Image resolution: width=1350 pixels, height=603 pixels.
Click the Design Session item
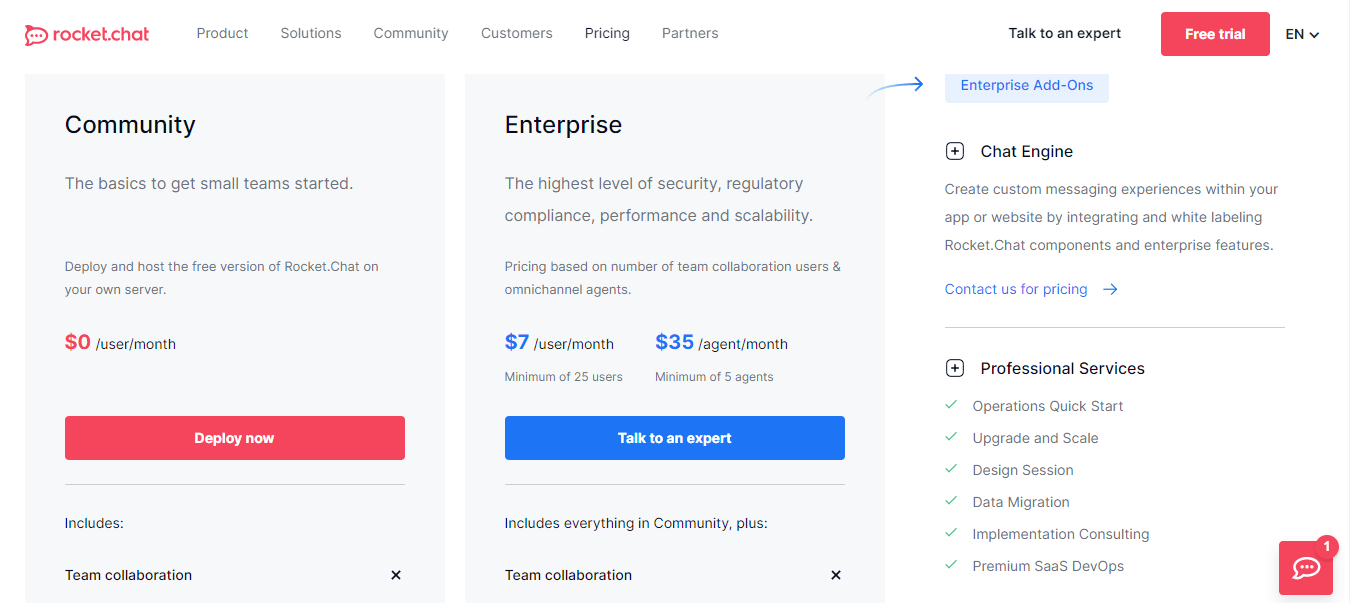[x=1023, y=470]
